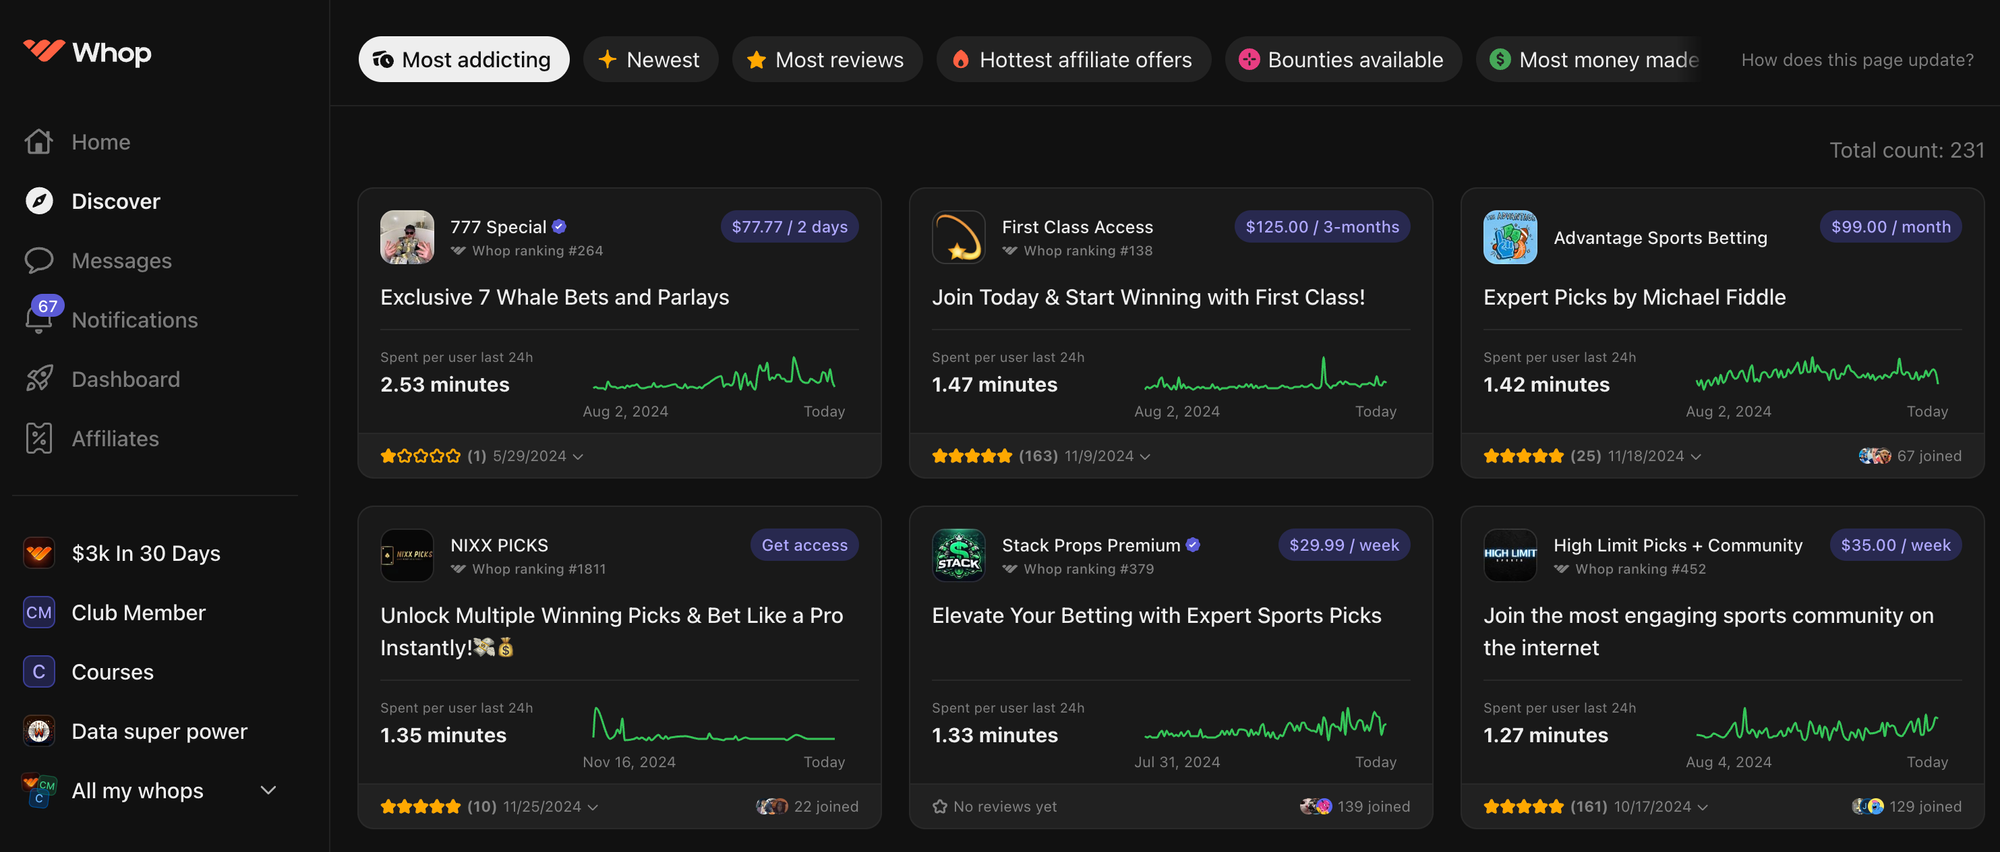Click 'Whop ranking #1811' text
Viewport: 2000px width, 852px height.
point(539,569)
